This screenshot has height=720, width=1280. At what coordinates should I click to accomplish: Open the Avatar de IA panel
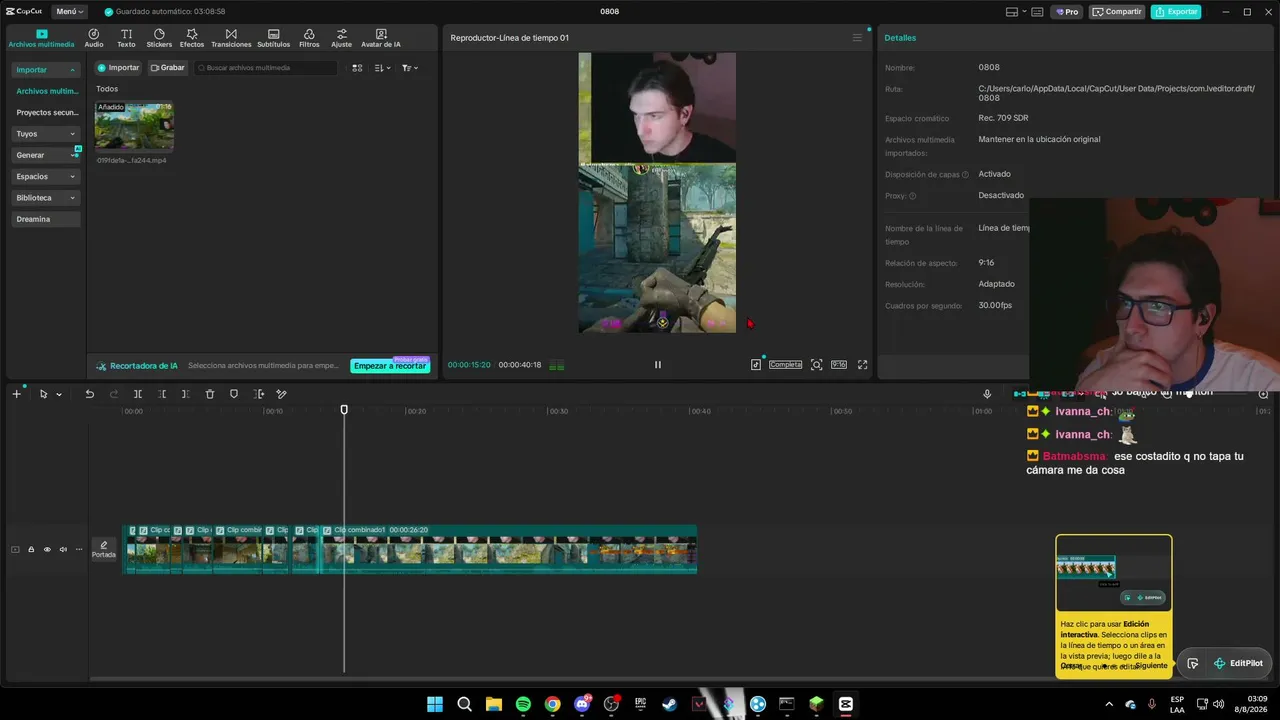[381, 38]
